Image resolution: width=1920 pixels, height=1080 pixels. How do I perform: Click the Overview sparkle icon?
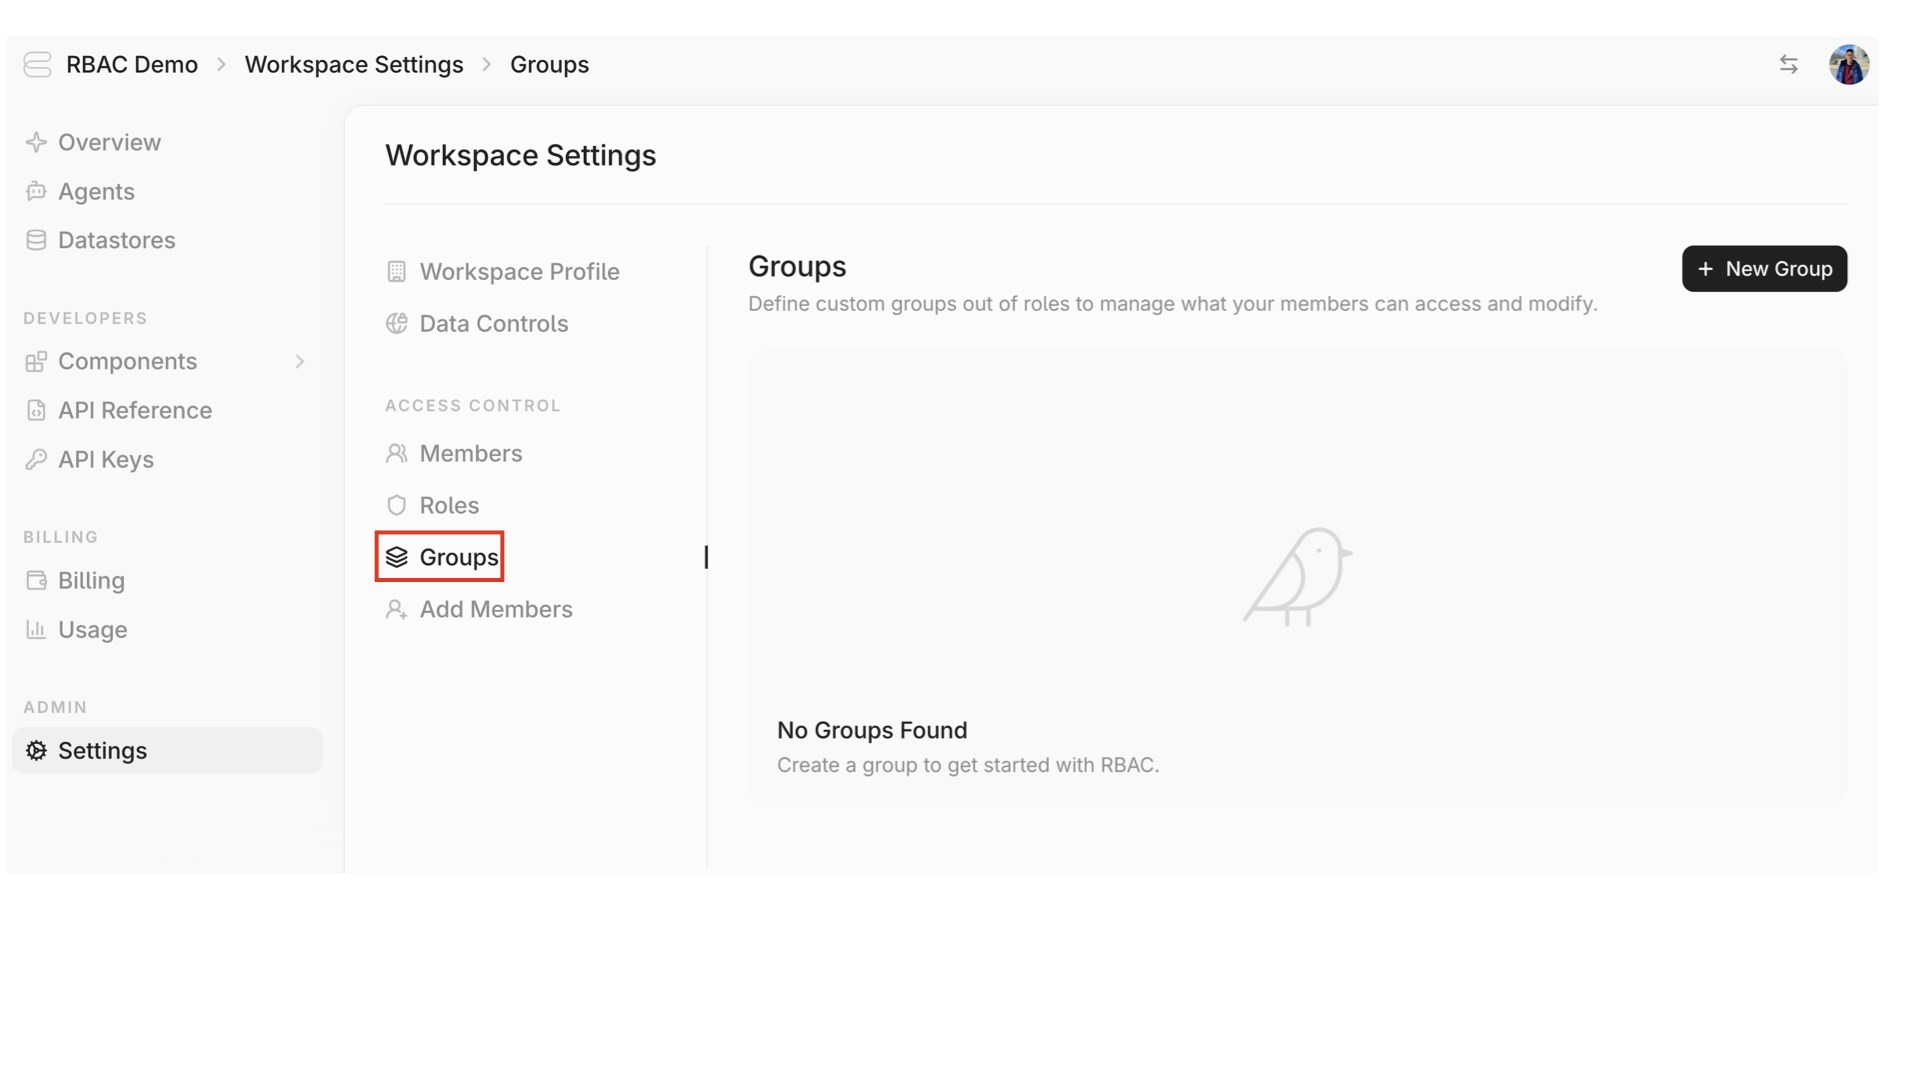[x=36, y=142]
